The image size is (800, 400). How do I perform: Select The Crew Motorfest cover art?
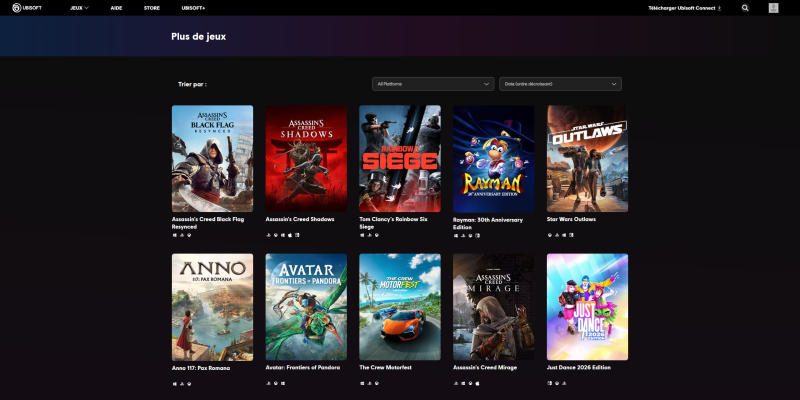[400, 307]
